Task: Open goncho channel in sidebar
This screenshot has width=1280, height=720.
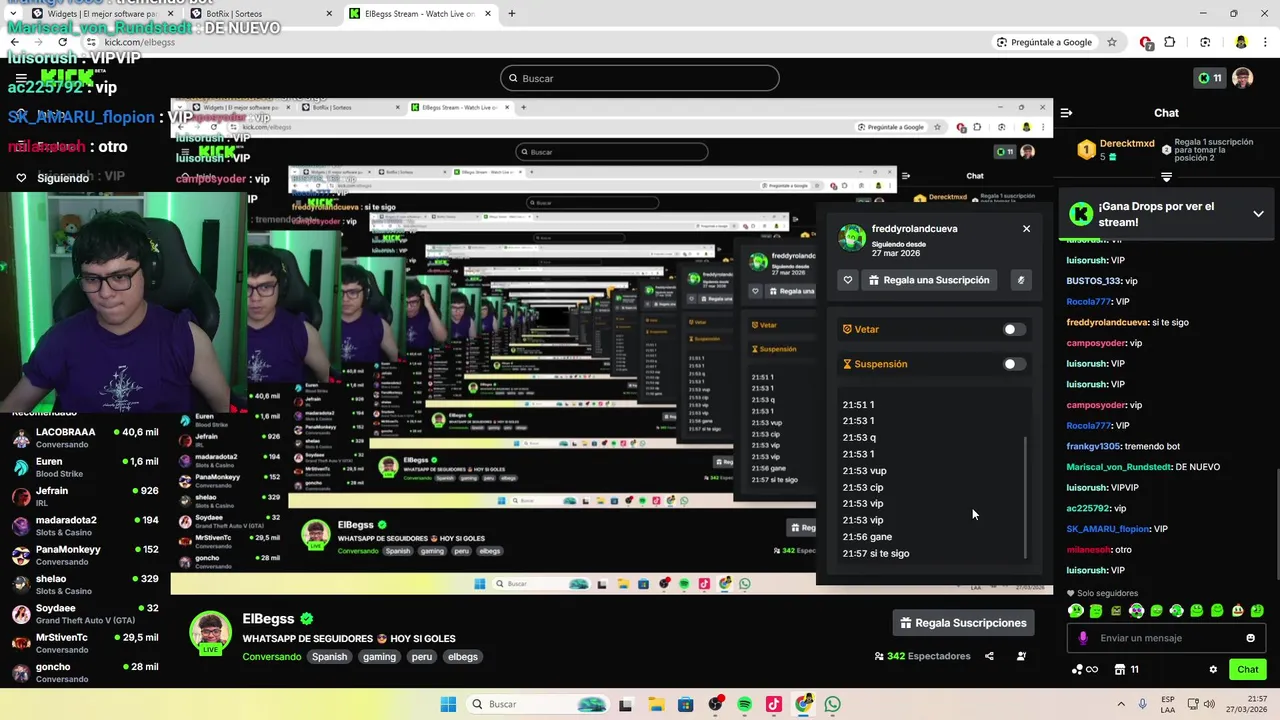Action: click(x=85, y=673)
